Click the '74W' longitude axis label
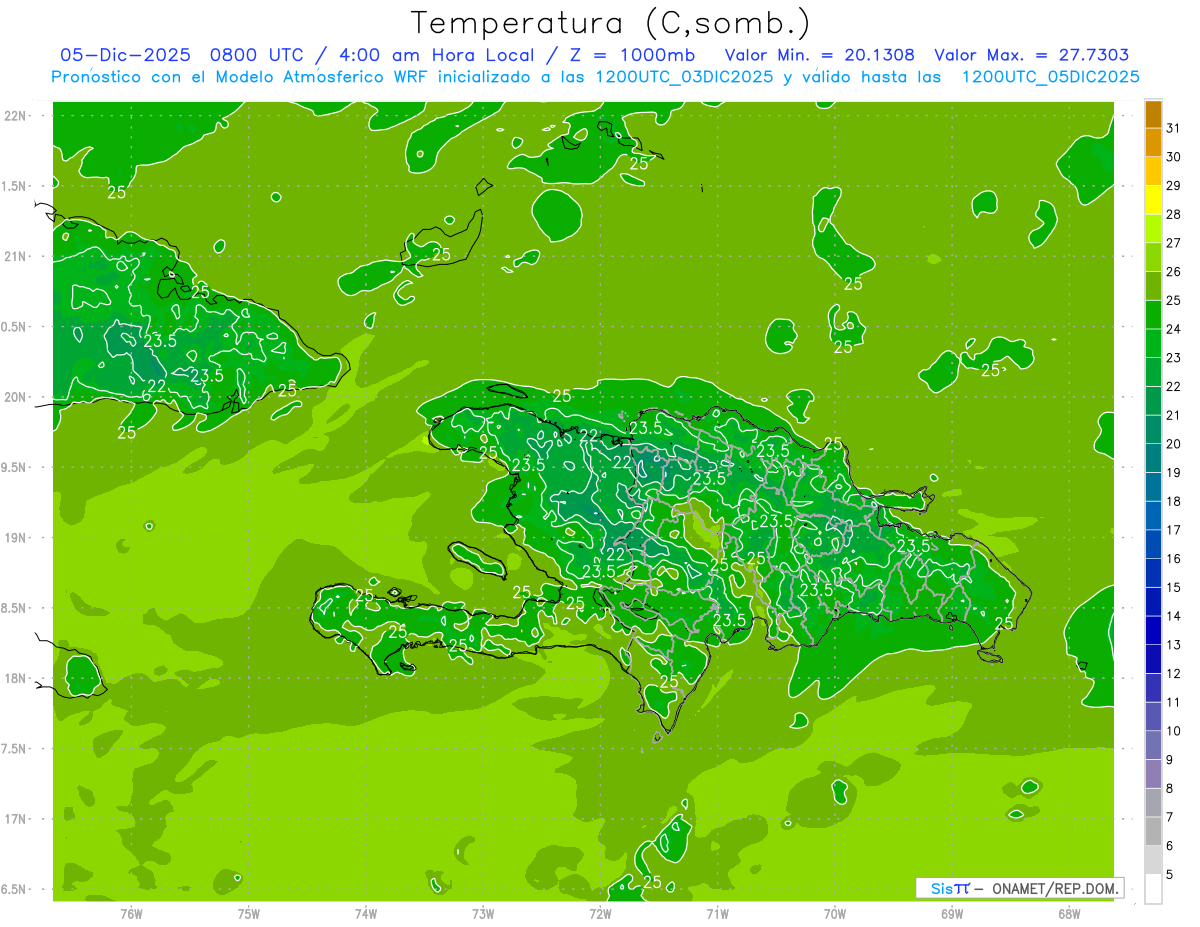 click(365, 914)
